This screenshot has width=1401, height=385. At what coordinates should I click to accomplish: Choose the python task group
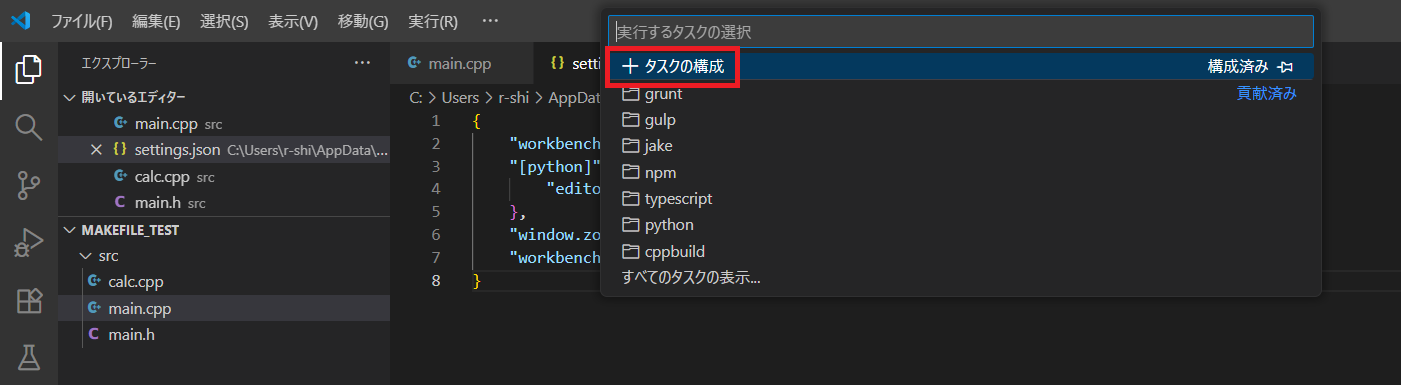(960, 225)
